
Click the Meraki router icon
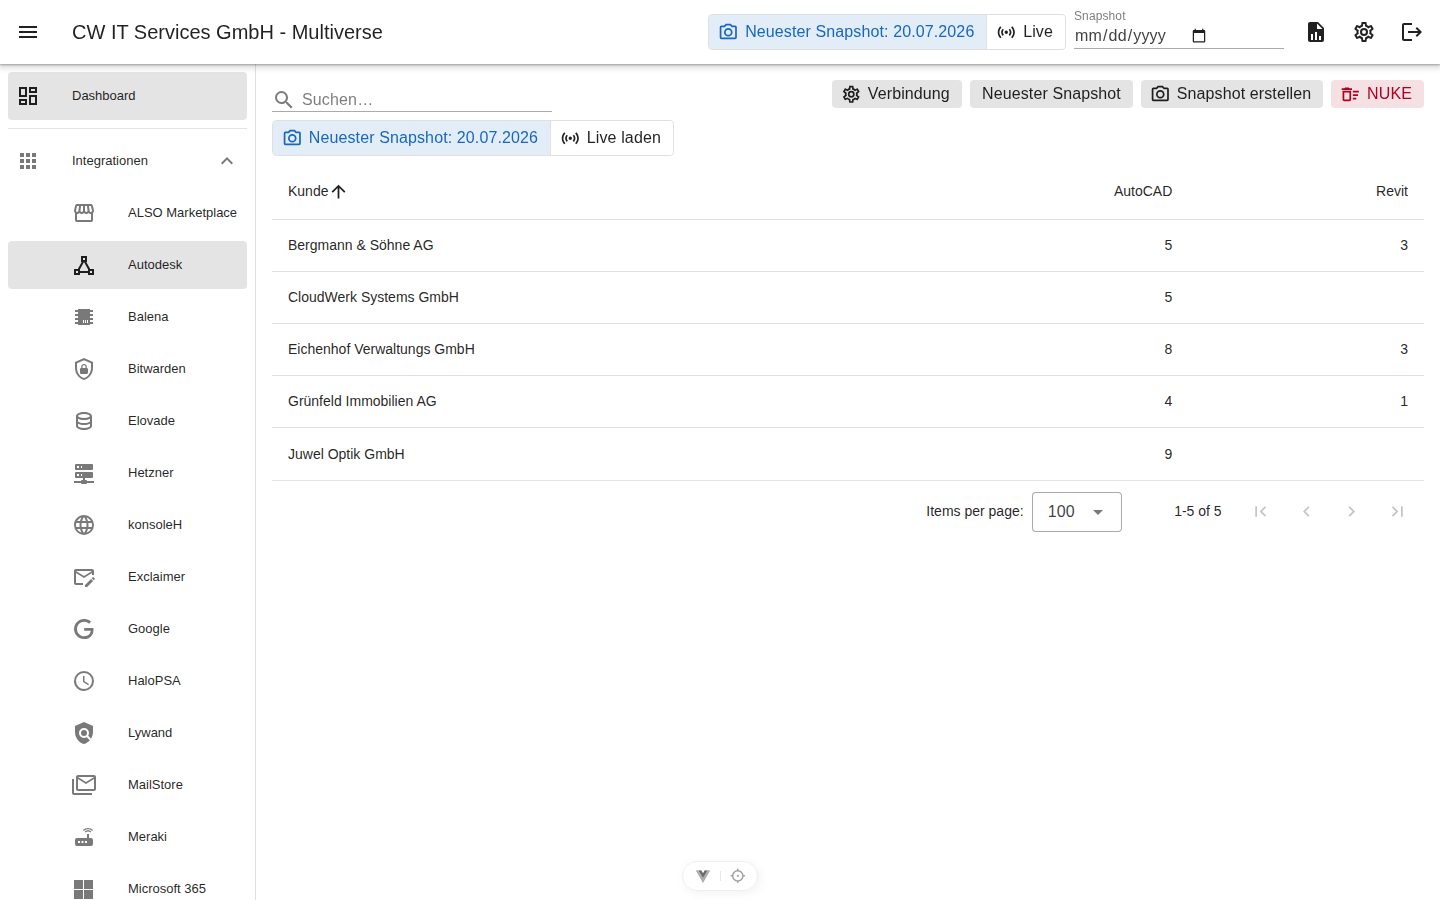coord(84,837)
